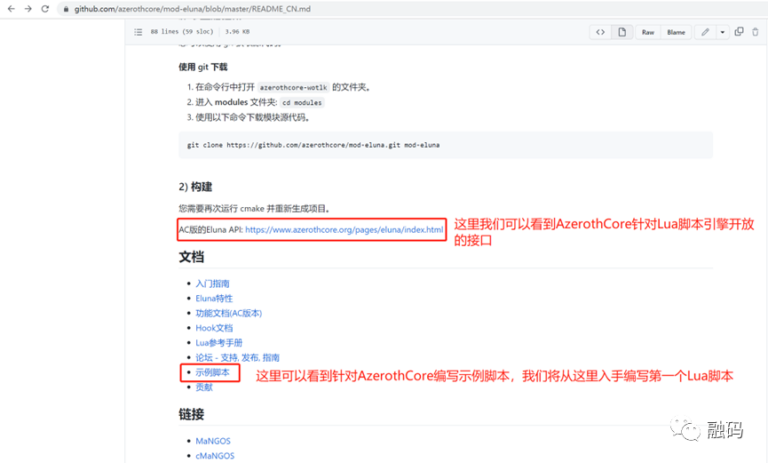Screen dimensions: 768x463
Task: Open the azerothcore.org Eluna API link
Action: [343, 230]
